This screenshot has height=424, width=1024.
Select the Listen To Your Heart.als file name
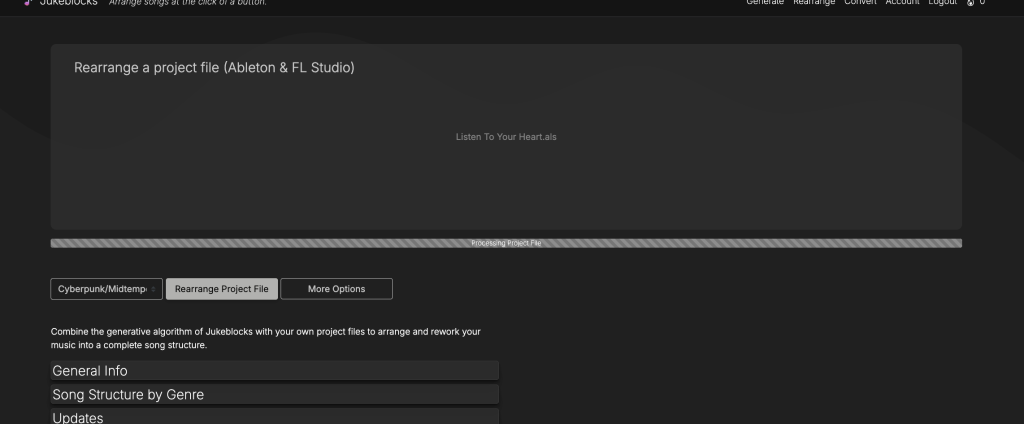click(506, 137)
